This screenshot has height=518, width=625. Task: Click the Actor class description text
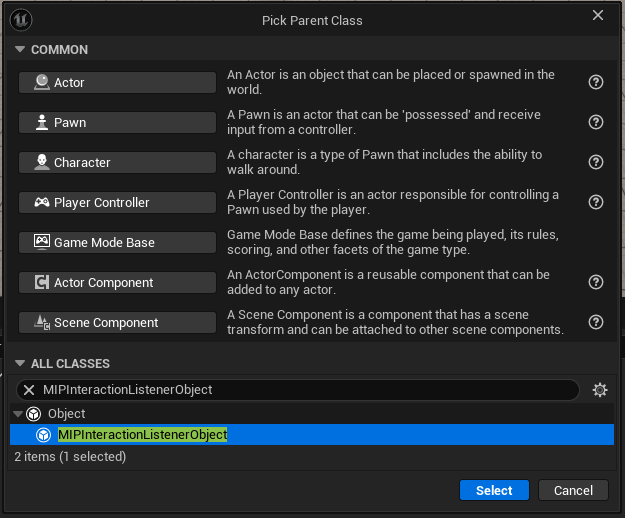pyautogui.click(x=391, y=82)
